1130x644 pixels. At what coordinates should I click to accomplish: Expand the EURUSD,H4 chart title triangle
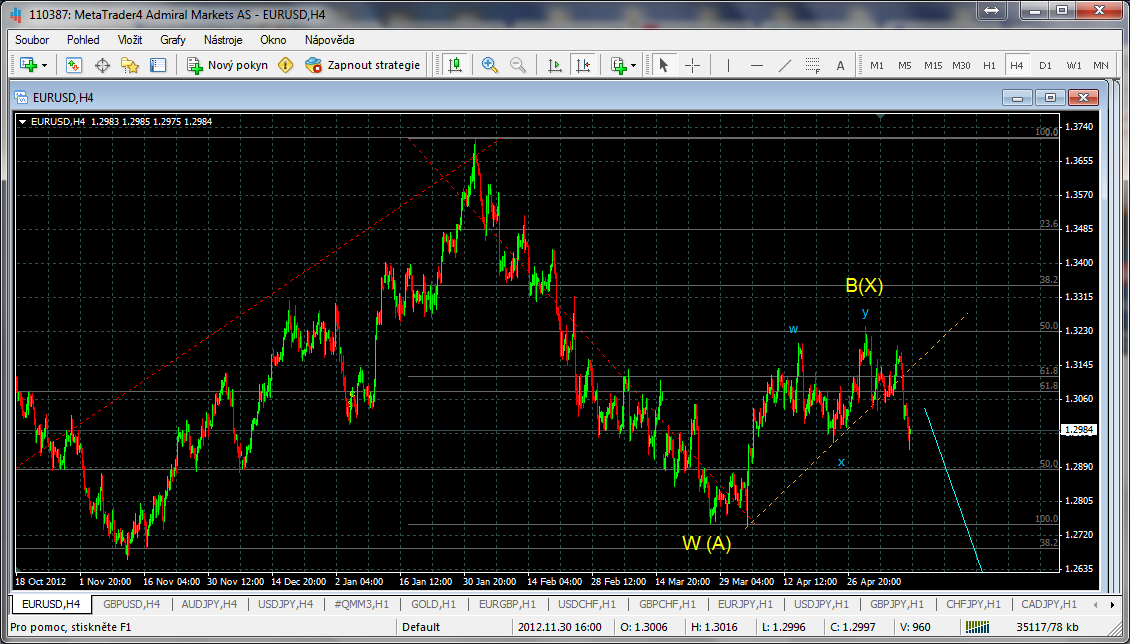click(23, 122)
